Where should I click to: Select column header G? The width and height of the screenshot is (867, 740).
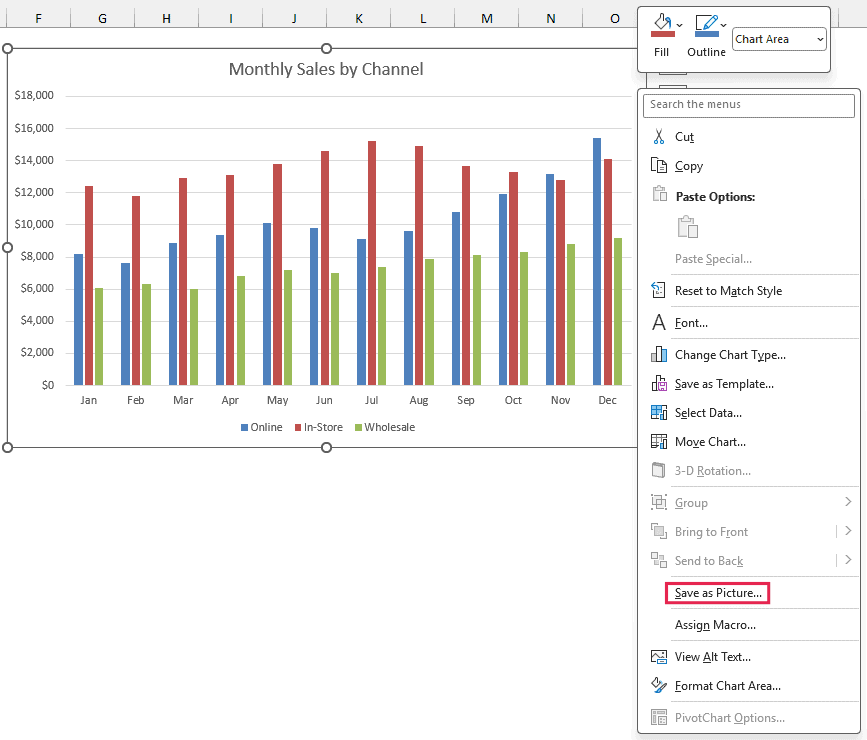tap(102, 18)
